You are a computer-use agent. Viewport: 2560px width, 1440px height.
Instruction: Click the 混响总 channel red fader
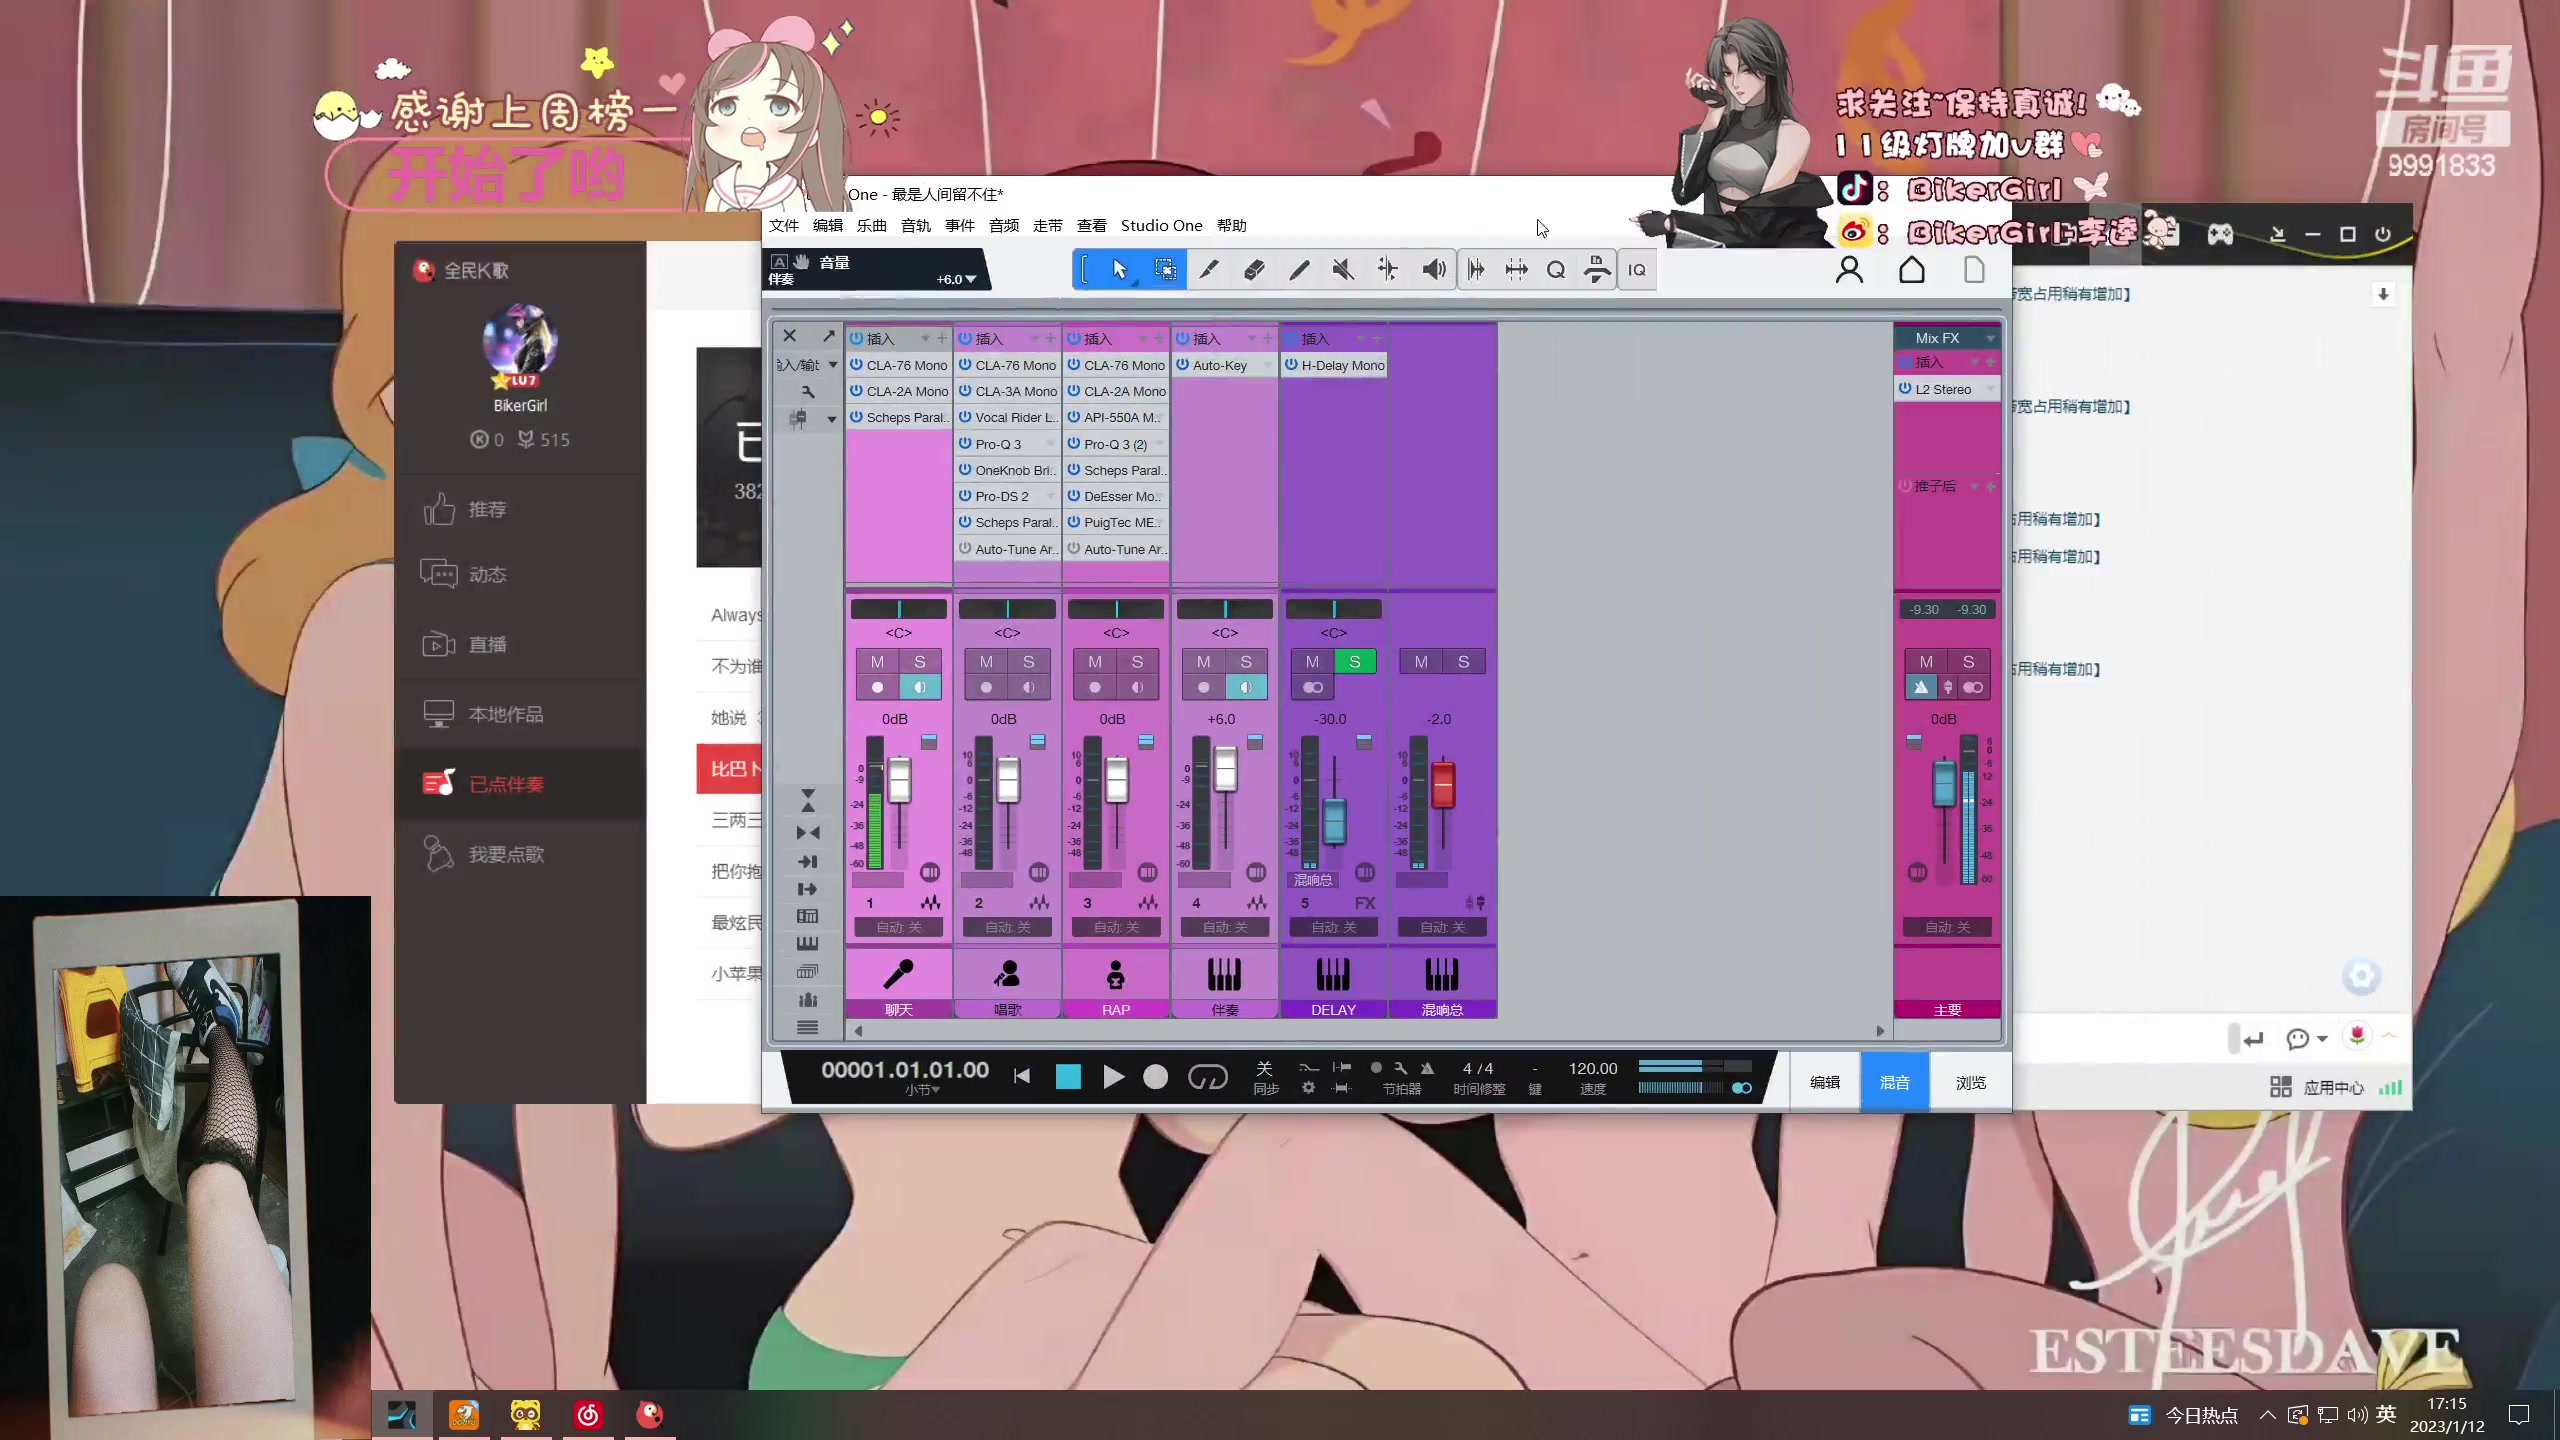(x=1442, y=786)
